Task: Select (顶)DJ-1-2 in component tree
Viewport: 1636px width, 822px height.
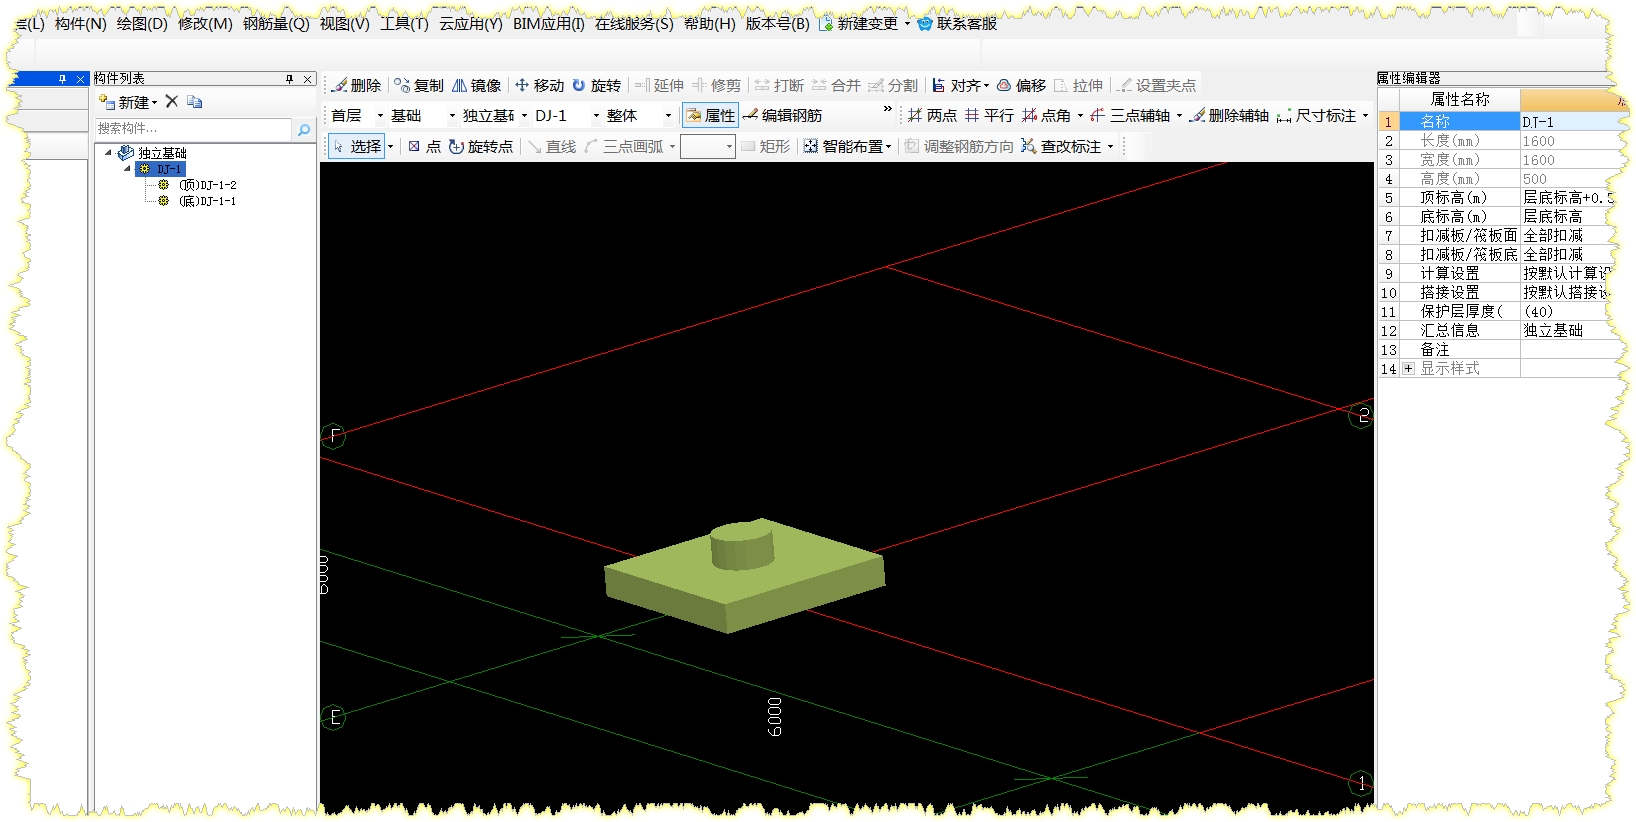Action: pos(208,185)
